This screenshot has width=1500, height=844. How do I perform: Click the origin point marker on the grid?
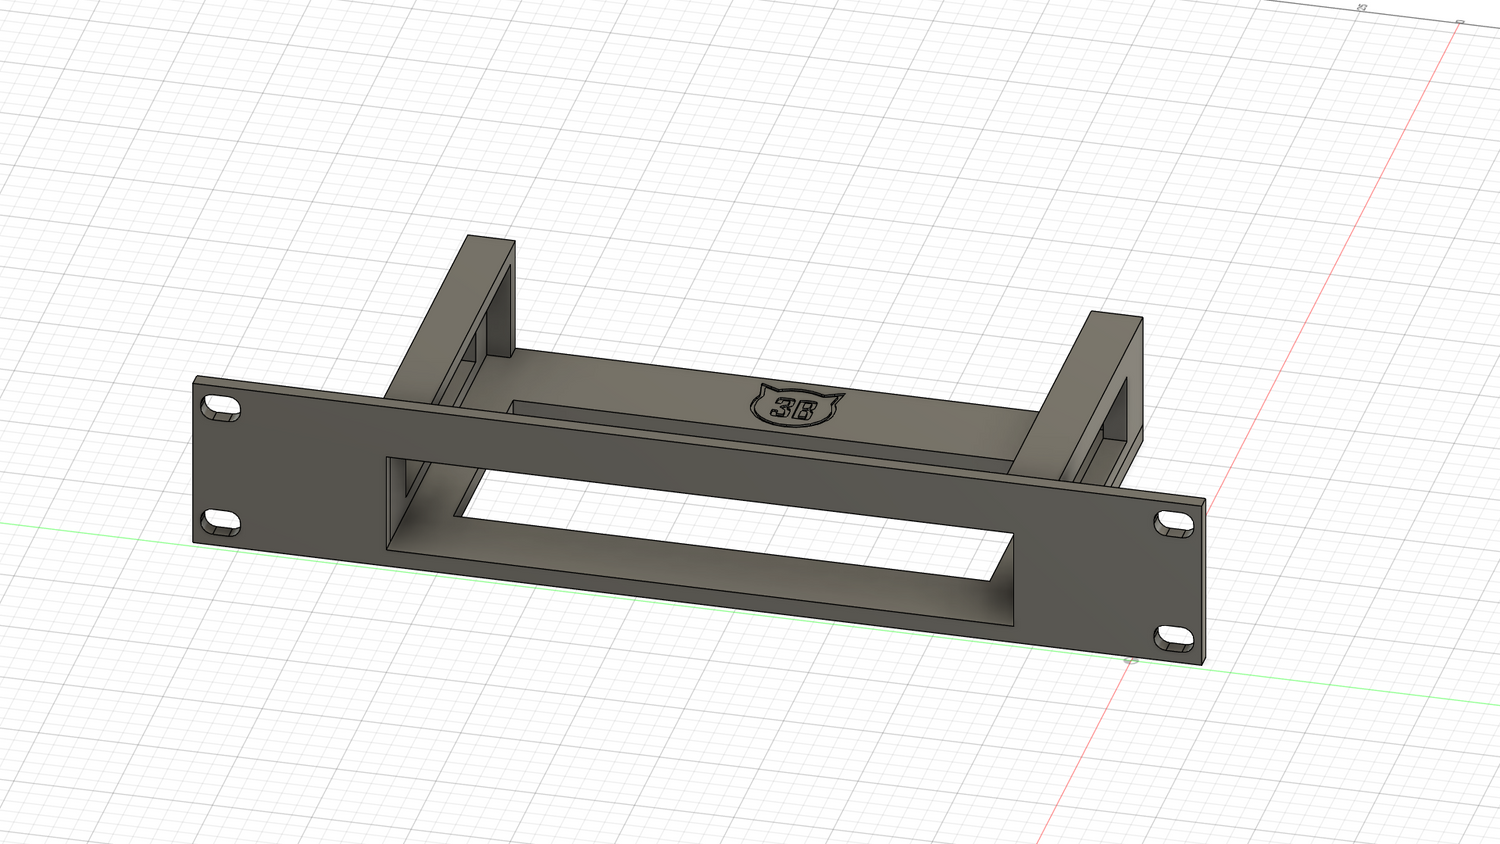tap(1131, 661)
